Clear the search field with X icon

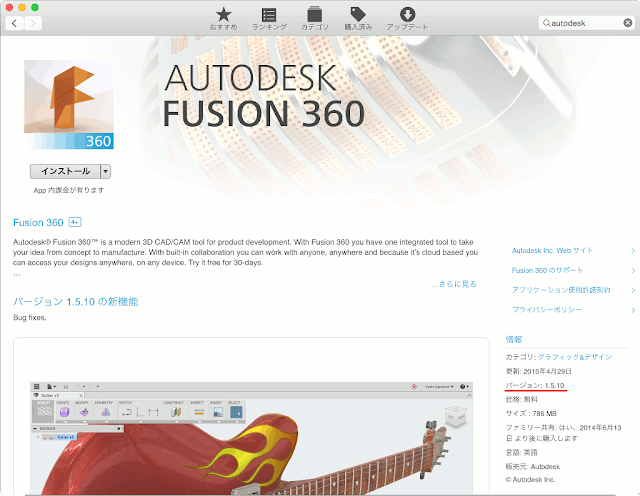[628, 23]
